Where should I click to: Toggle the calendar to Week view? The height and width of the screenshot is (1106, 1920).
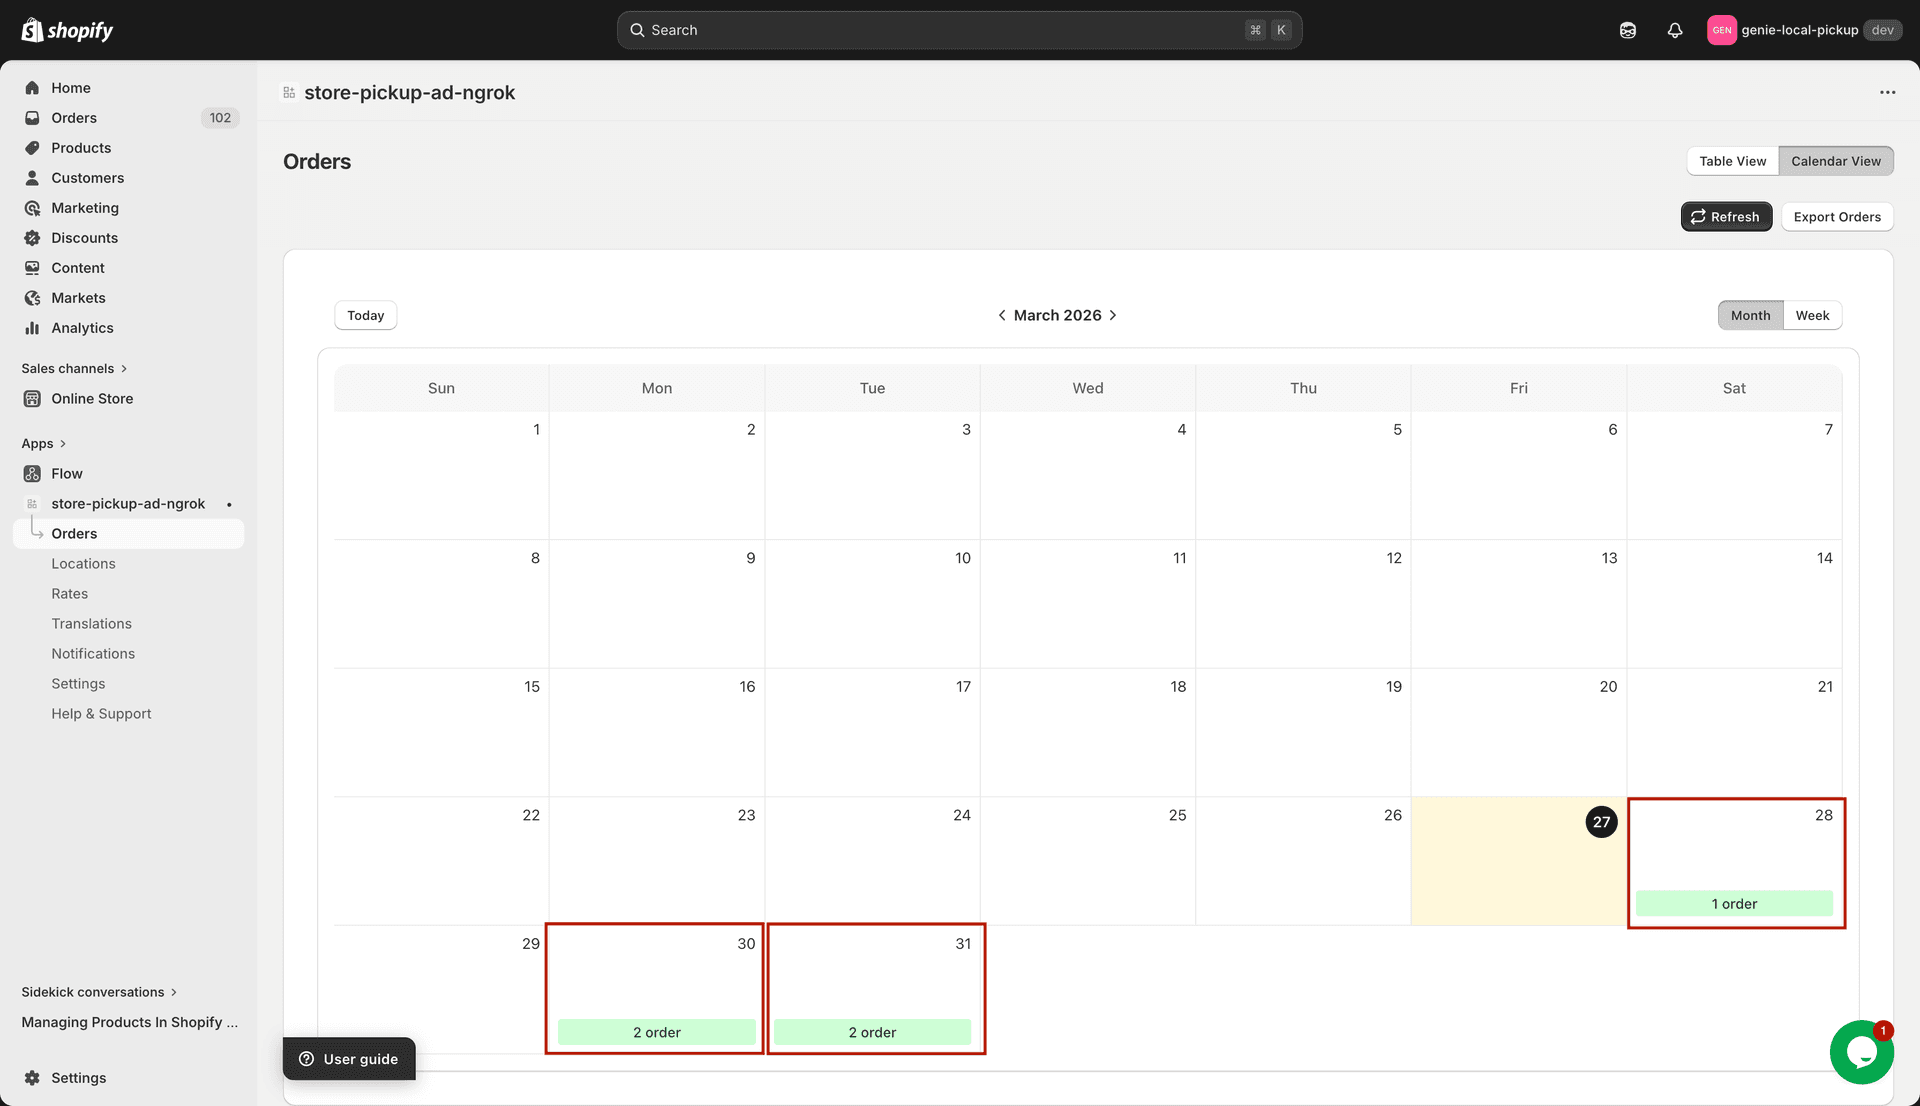pyautogui.click(x=1813, y=315)
